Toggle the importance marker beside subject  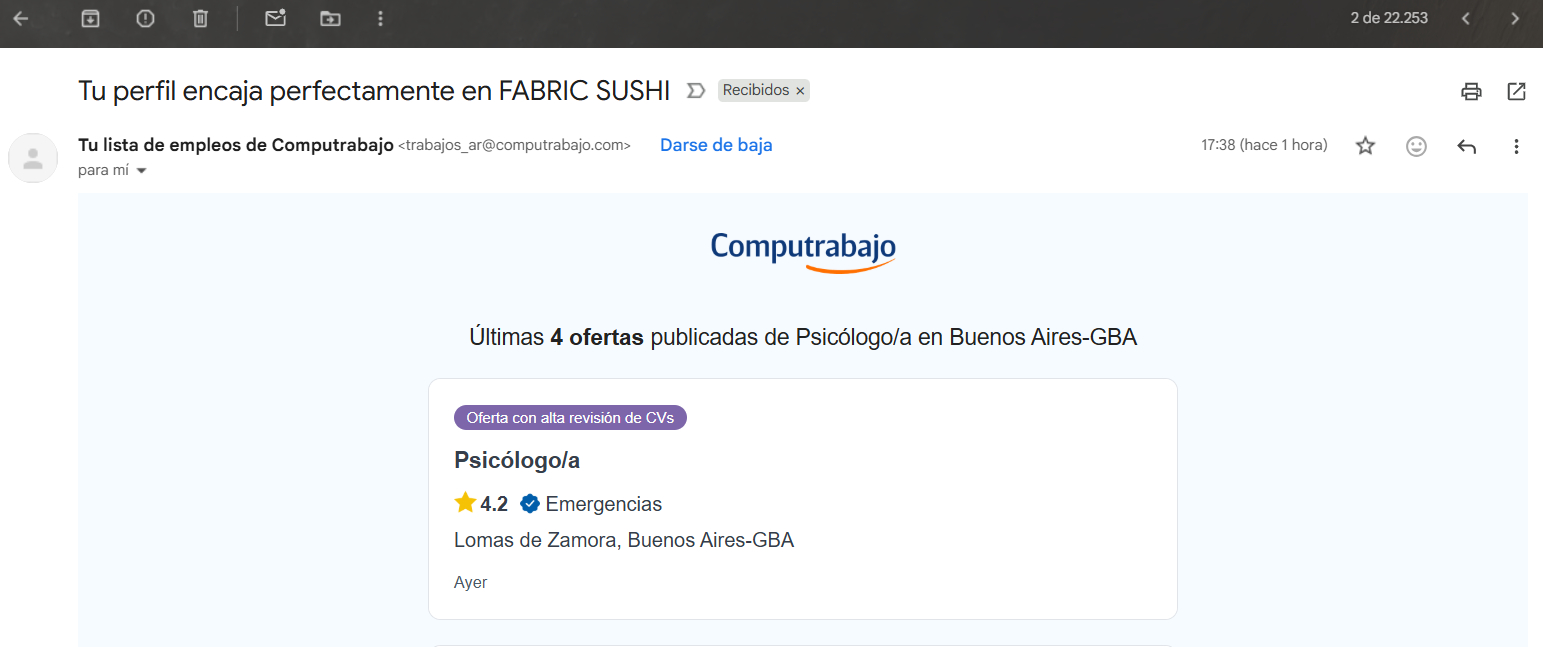click(x=695, y=91)
